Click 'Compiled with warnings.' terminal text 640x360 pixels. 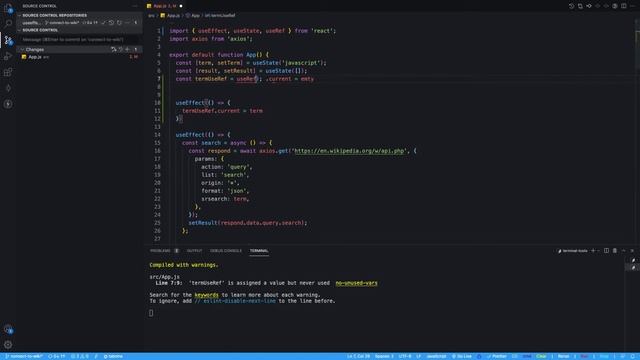click(184, 265)
